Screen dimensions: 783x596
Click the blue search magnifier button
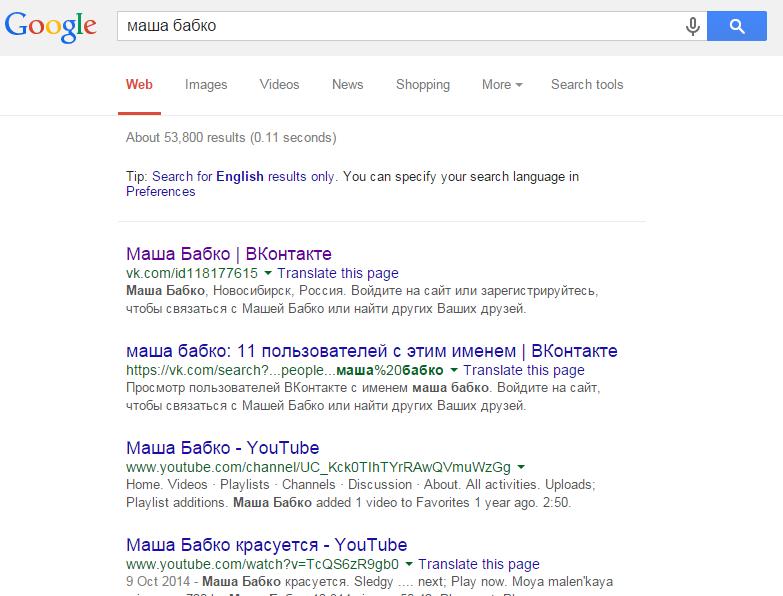pos(737,26)
